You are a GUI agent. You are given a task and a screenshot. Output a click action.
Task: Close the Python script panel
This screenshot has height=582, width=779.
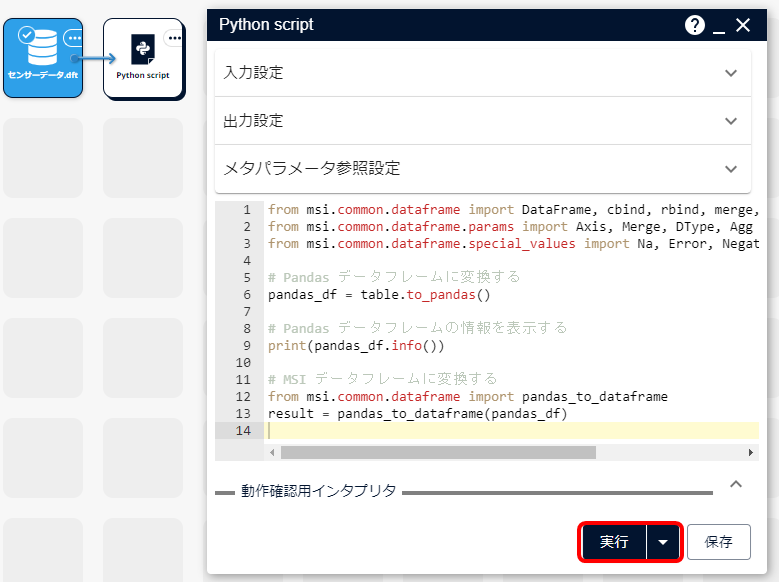point(743,25)
